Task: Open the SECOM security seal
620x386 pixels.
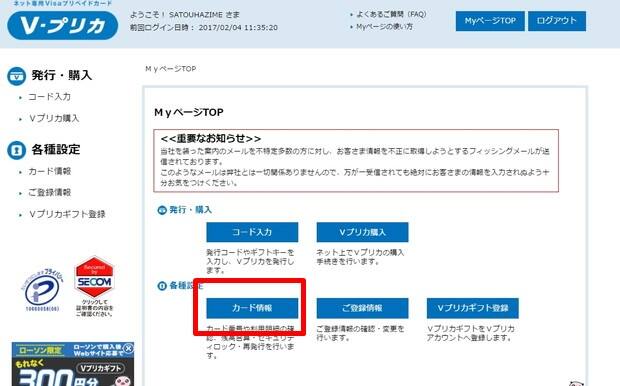Action: click(x=94, y=286)
